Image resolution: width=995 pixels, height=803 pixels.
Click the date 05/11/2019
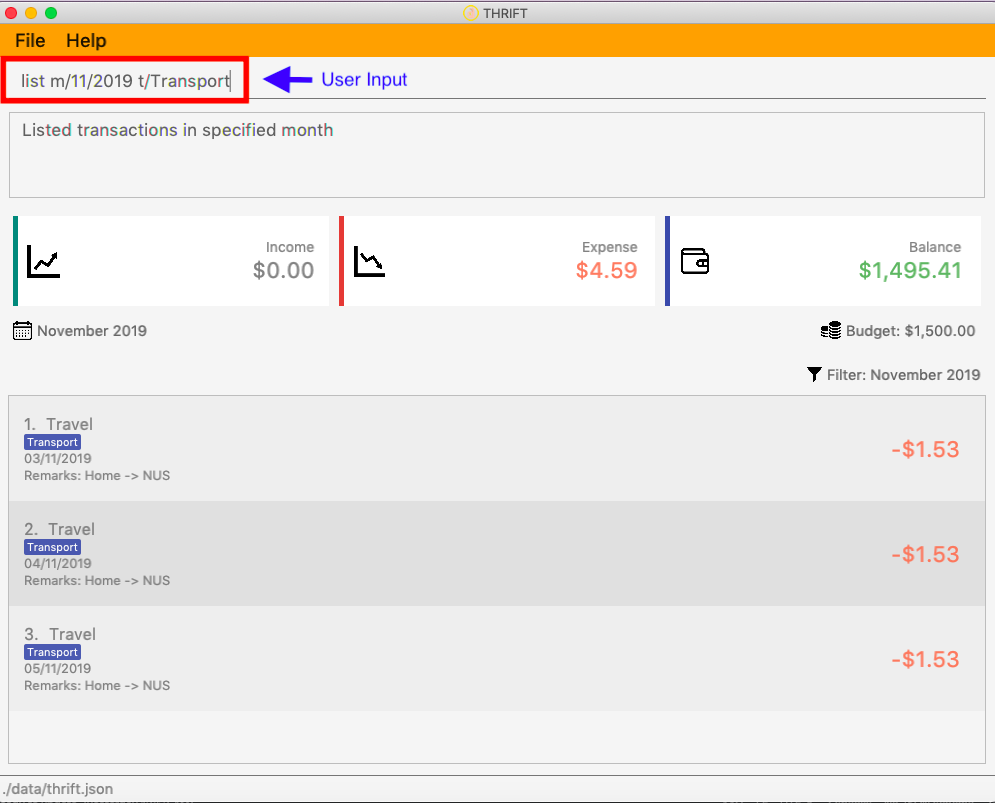tap(58, 668)
